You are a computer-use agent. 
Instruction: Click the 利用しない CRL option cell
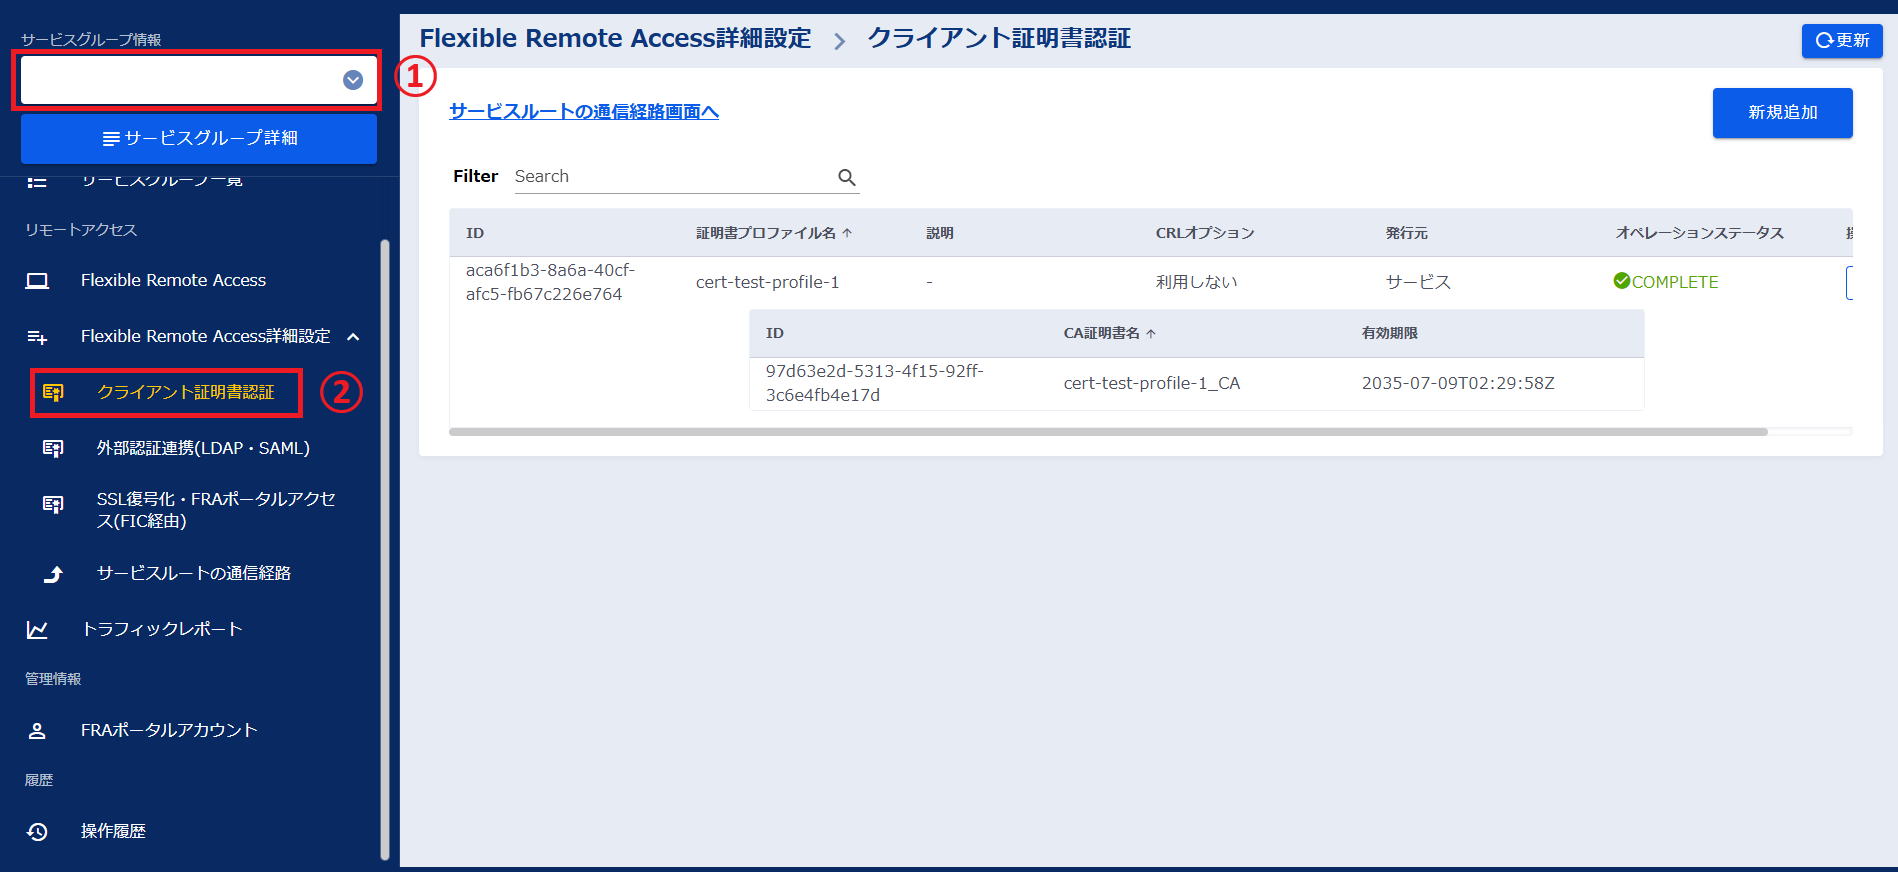pos(1197,283)
